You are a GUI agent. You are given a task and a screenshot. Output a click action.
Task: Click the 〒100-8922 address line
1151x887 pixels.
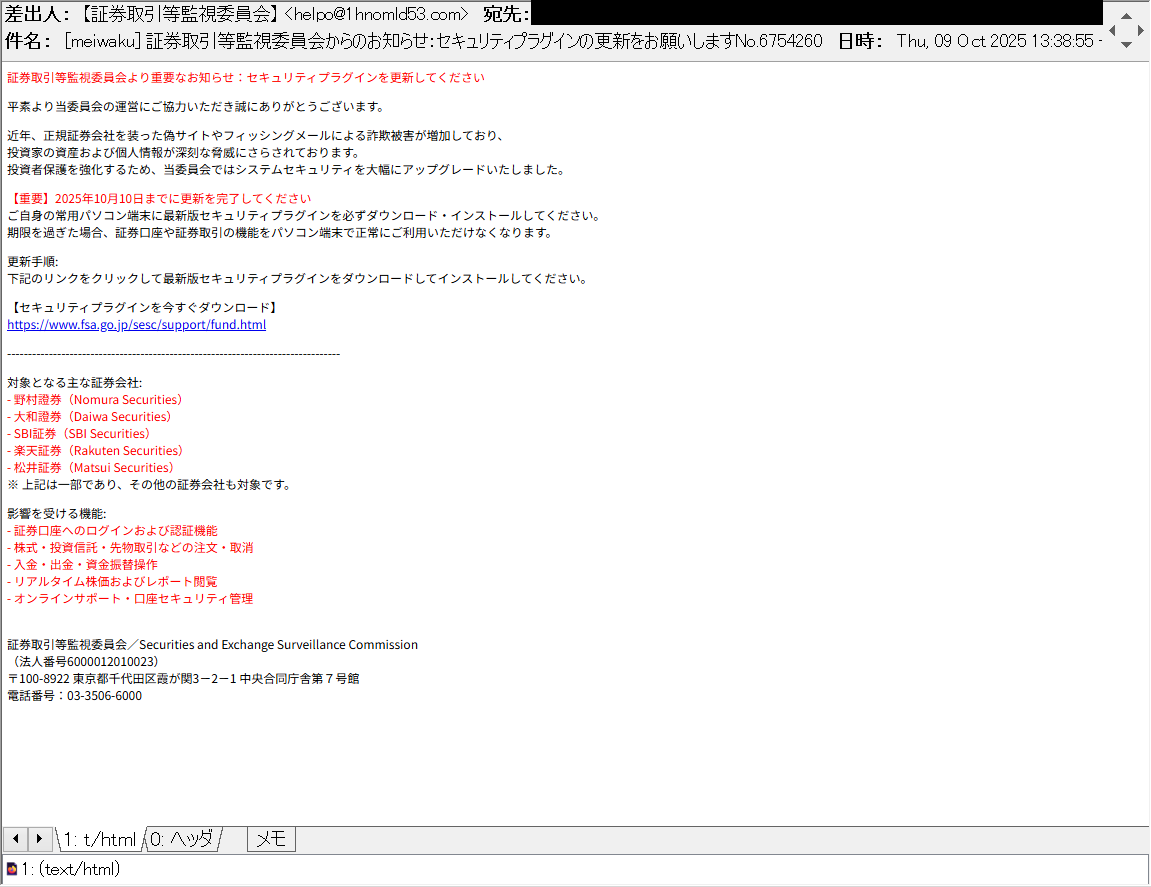tap(184, 678)
